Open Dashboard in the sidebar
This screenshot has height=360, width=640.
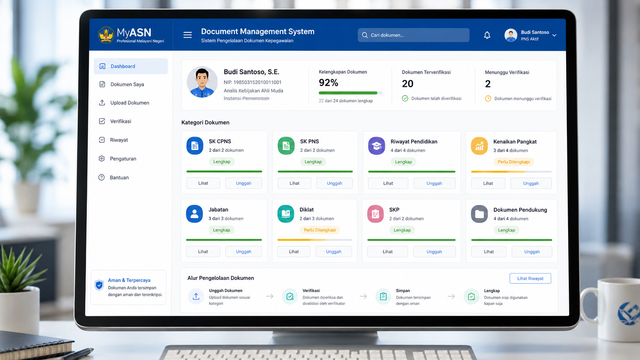(x=131, y=66)
